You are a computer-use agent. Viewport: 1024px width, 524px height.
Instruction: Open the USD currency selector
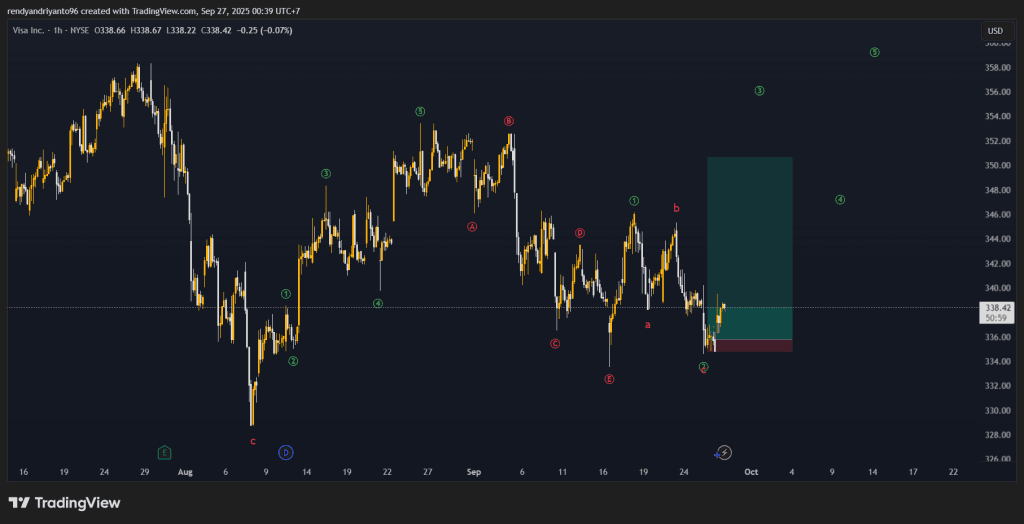(995, 31)
